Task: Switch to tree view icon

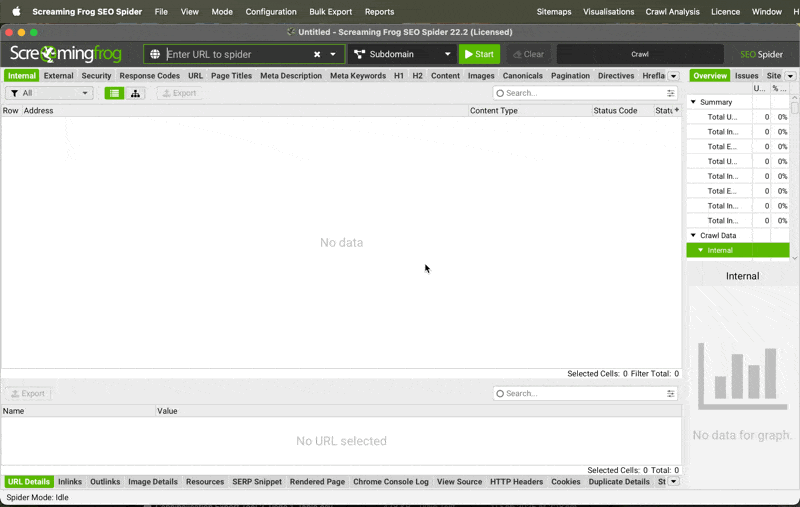Action: (x=136, y=93)
